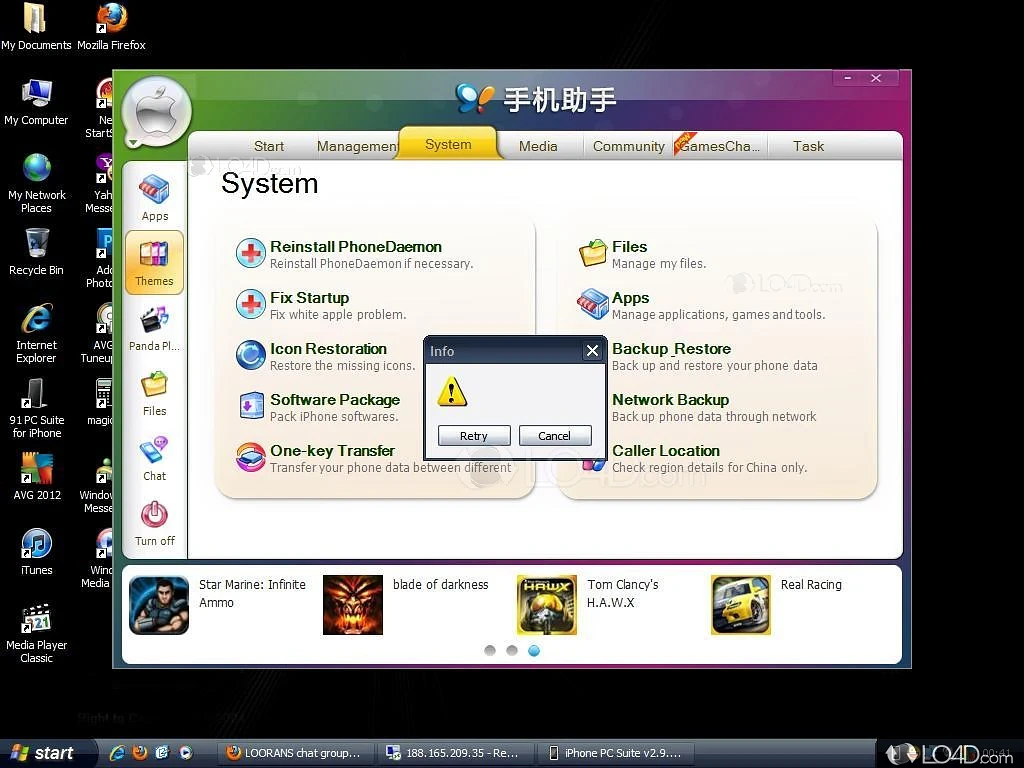Image resolution: width=1024 pixels, height=768 pixels.
Task: Launch Firefox from quick launch bar
Action: click(139, 752)
